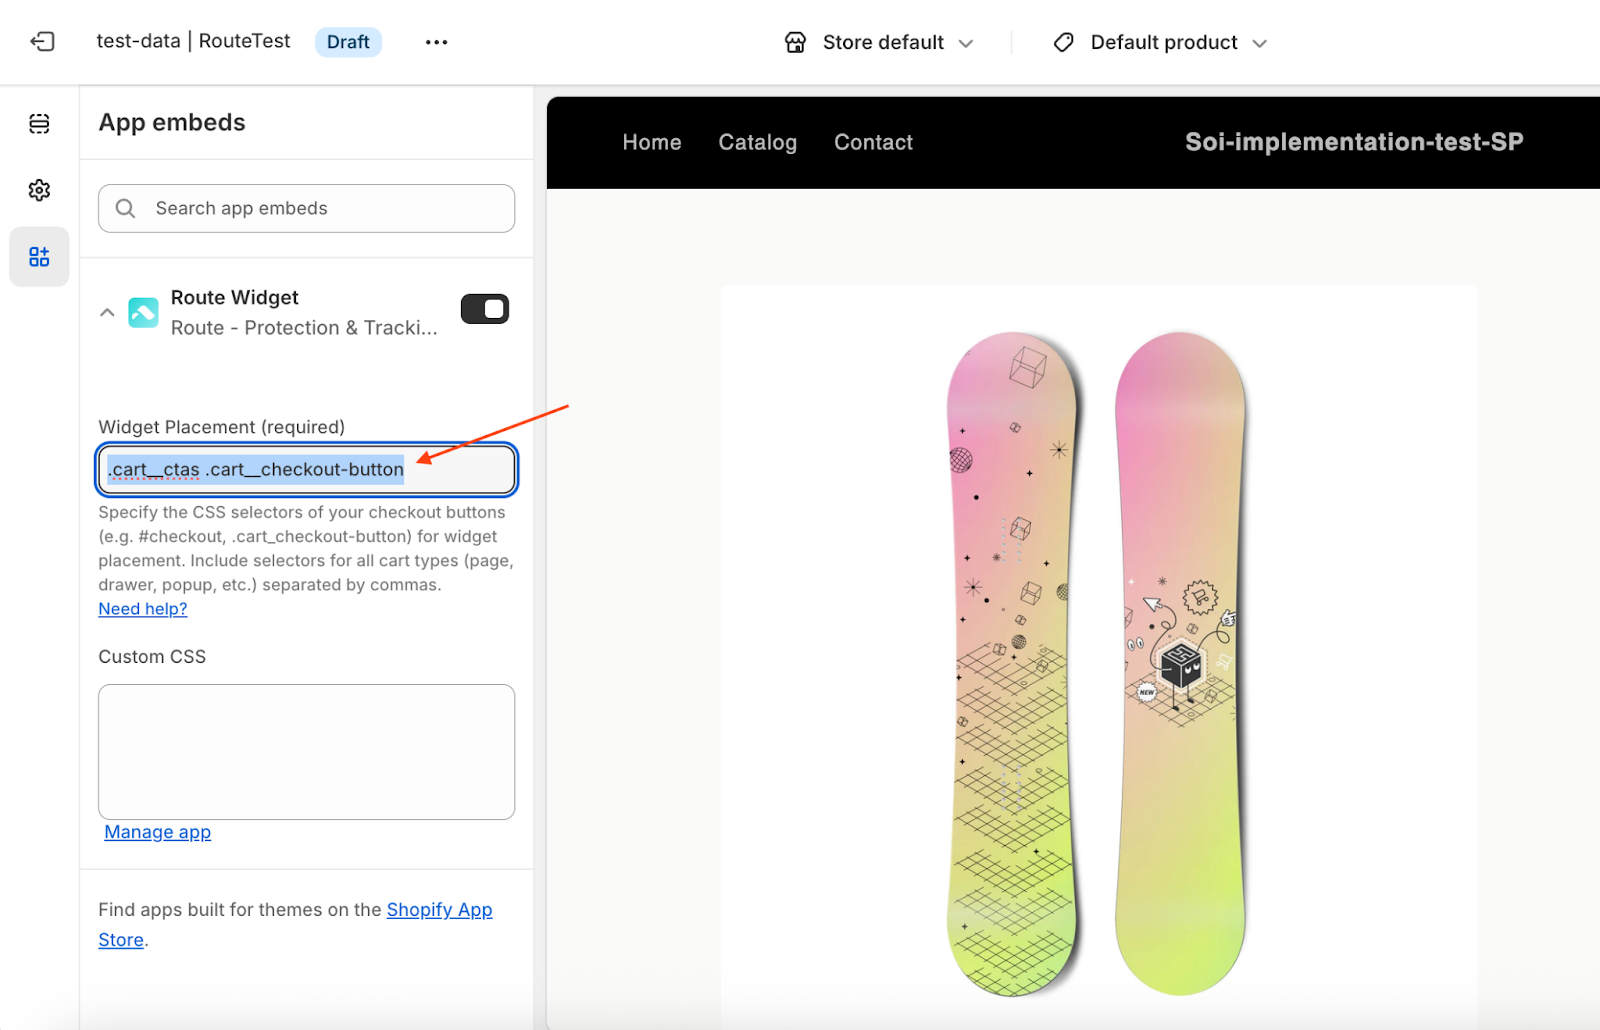Click the exit editor icon
This screenshot has height=1030, width=1600.
coord(42,42)
